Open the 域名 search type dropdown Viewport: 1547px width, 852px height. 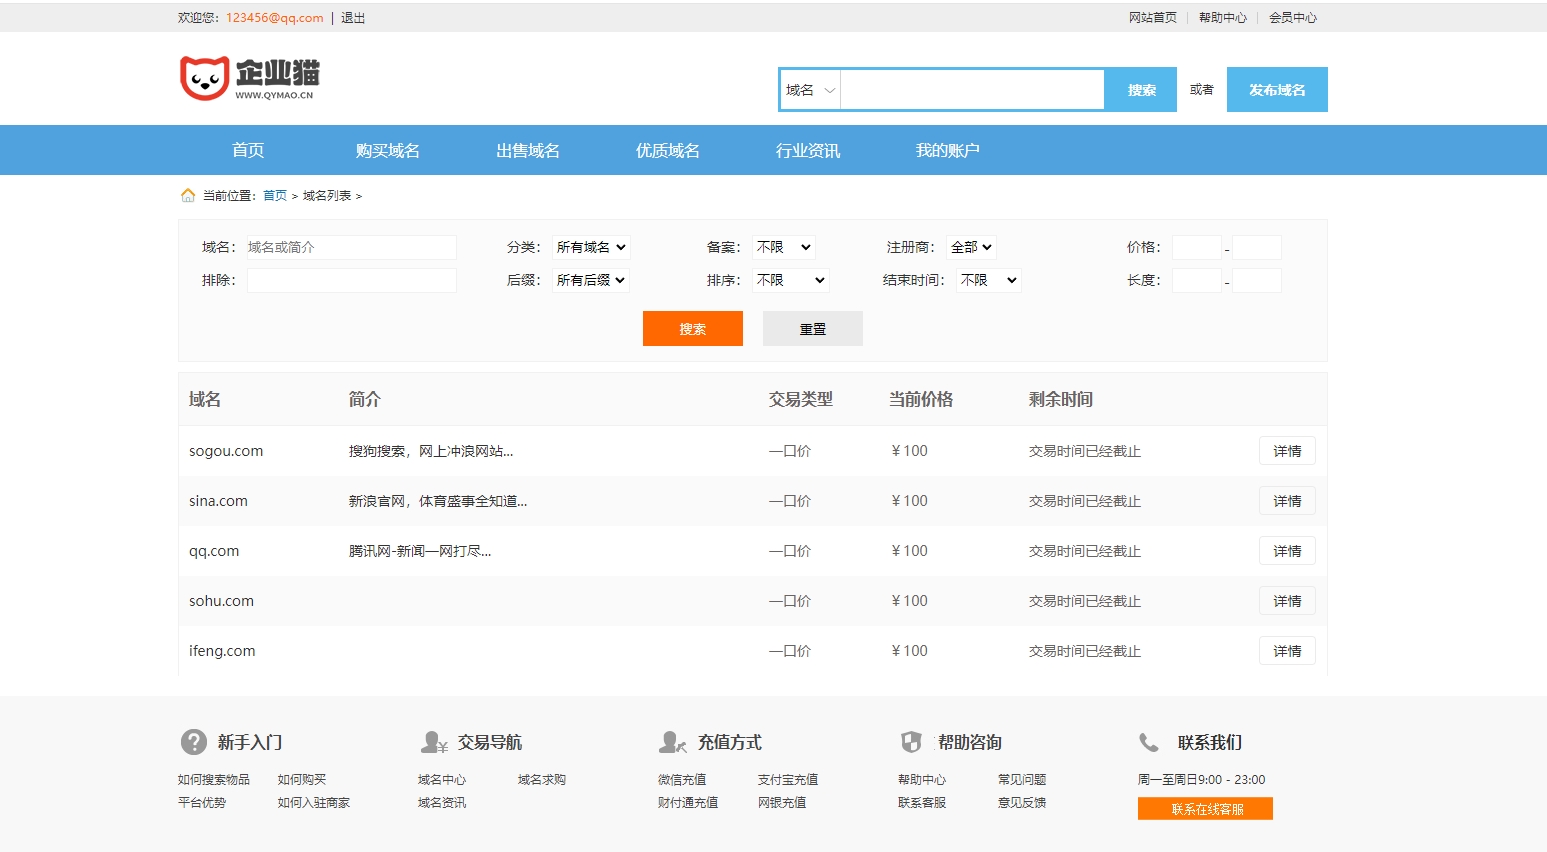(x=810, y=90)
